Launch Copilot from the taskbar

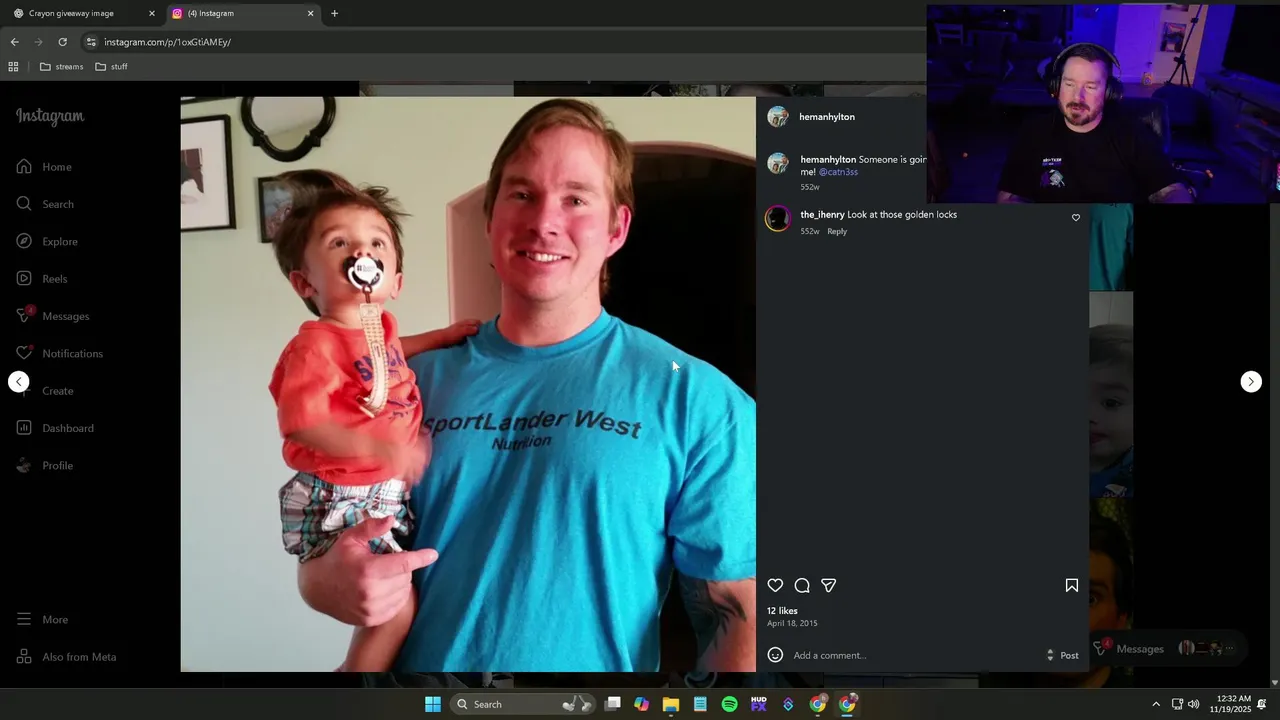click(642, 704)
